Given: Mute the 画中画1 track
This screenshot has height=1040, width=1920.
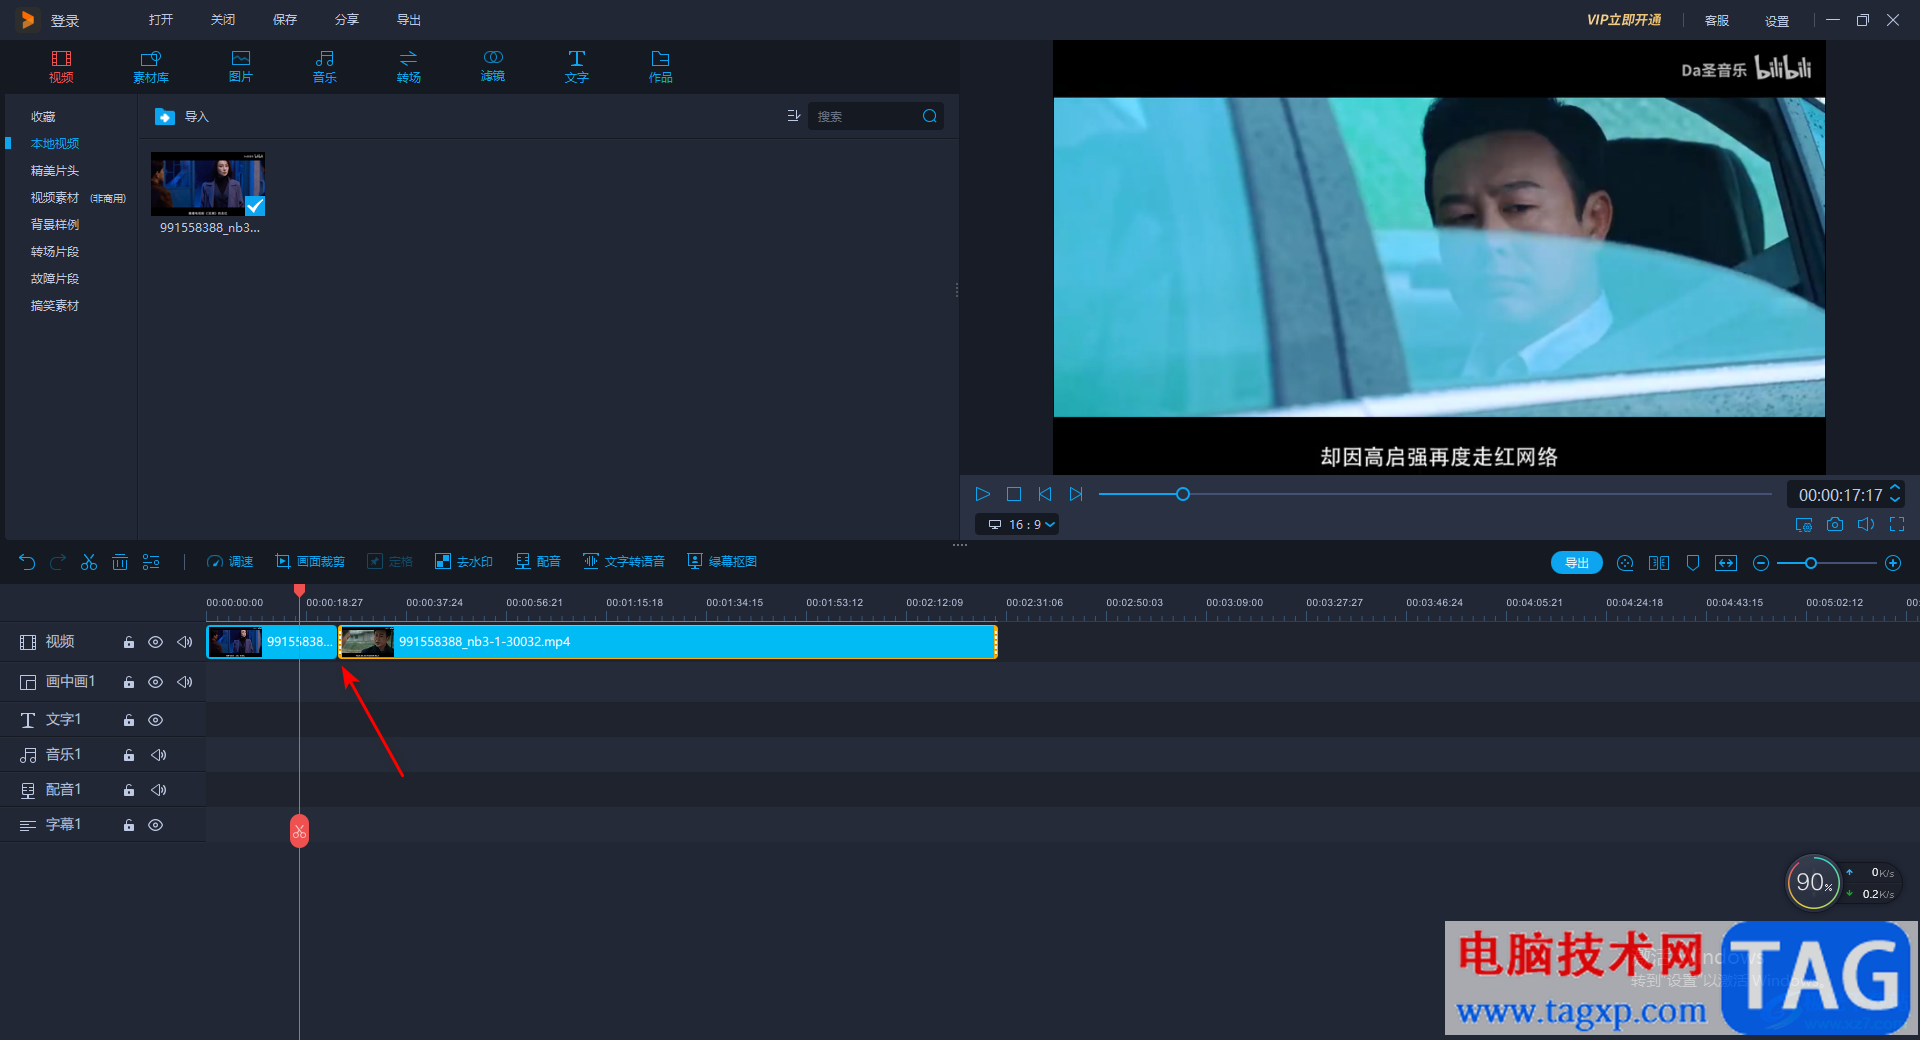Looking at the screenshot, I should 185,682.
